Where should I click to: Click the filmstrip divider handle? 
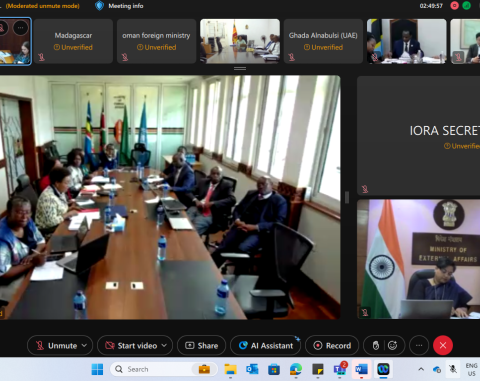(240, 68)
